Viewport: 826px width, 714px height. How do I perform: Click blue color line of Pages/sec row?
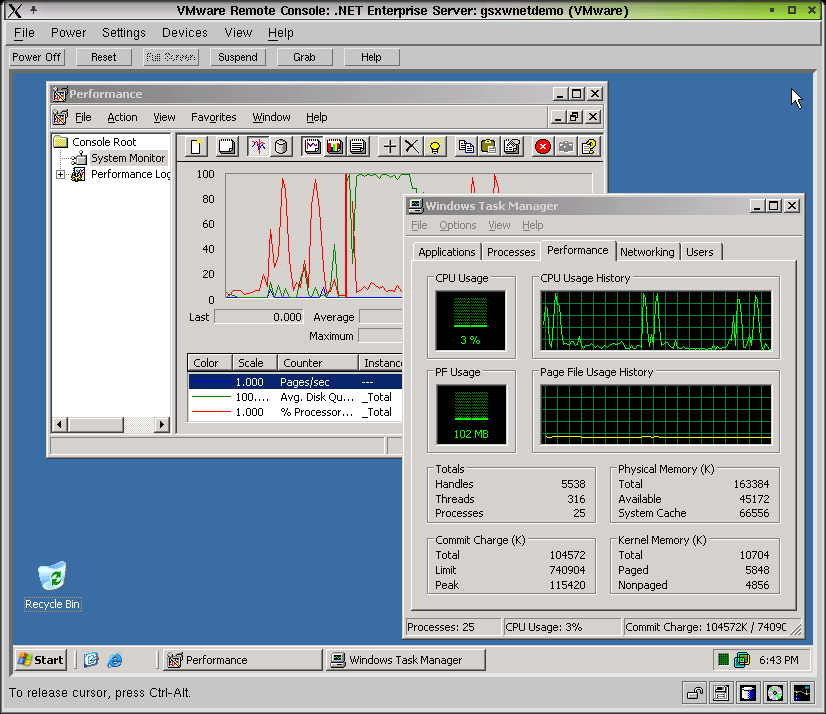pos(211,382)
